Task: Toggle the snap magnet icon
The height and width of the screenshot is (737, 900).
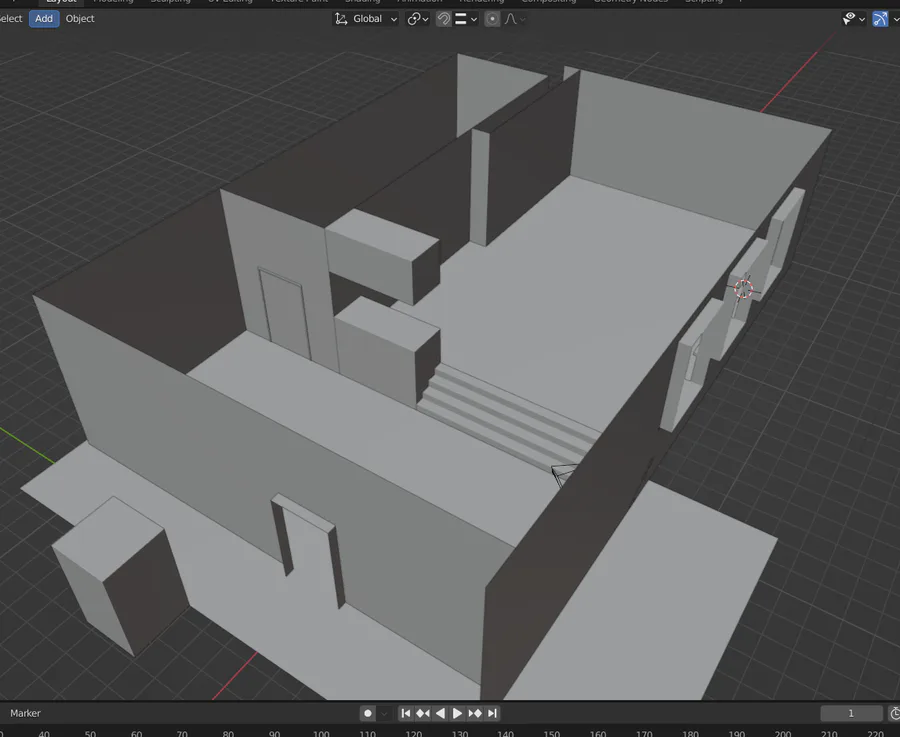Action: pyautogui.click(x=443, y=19)
